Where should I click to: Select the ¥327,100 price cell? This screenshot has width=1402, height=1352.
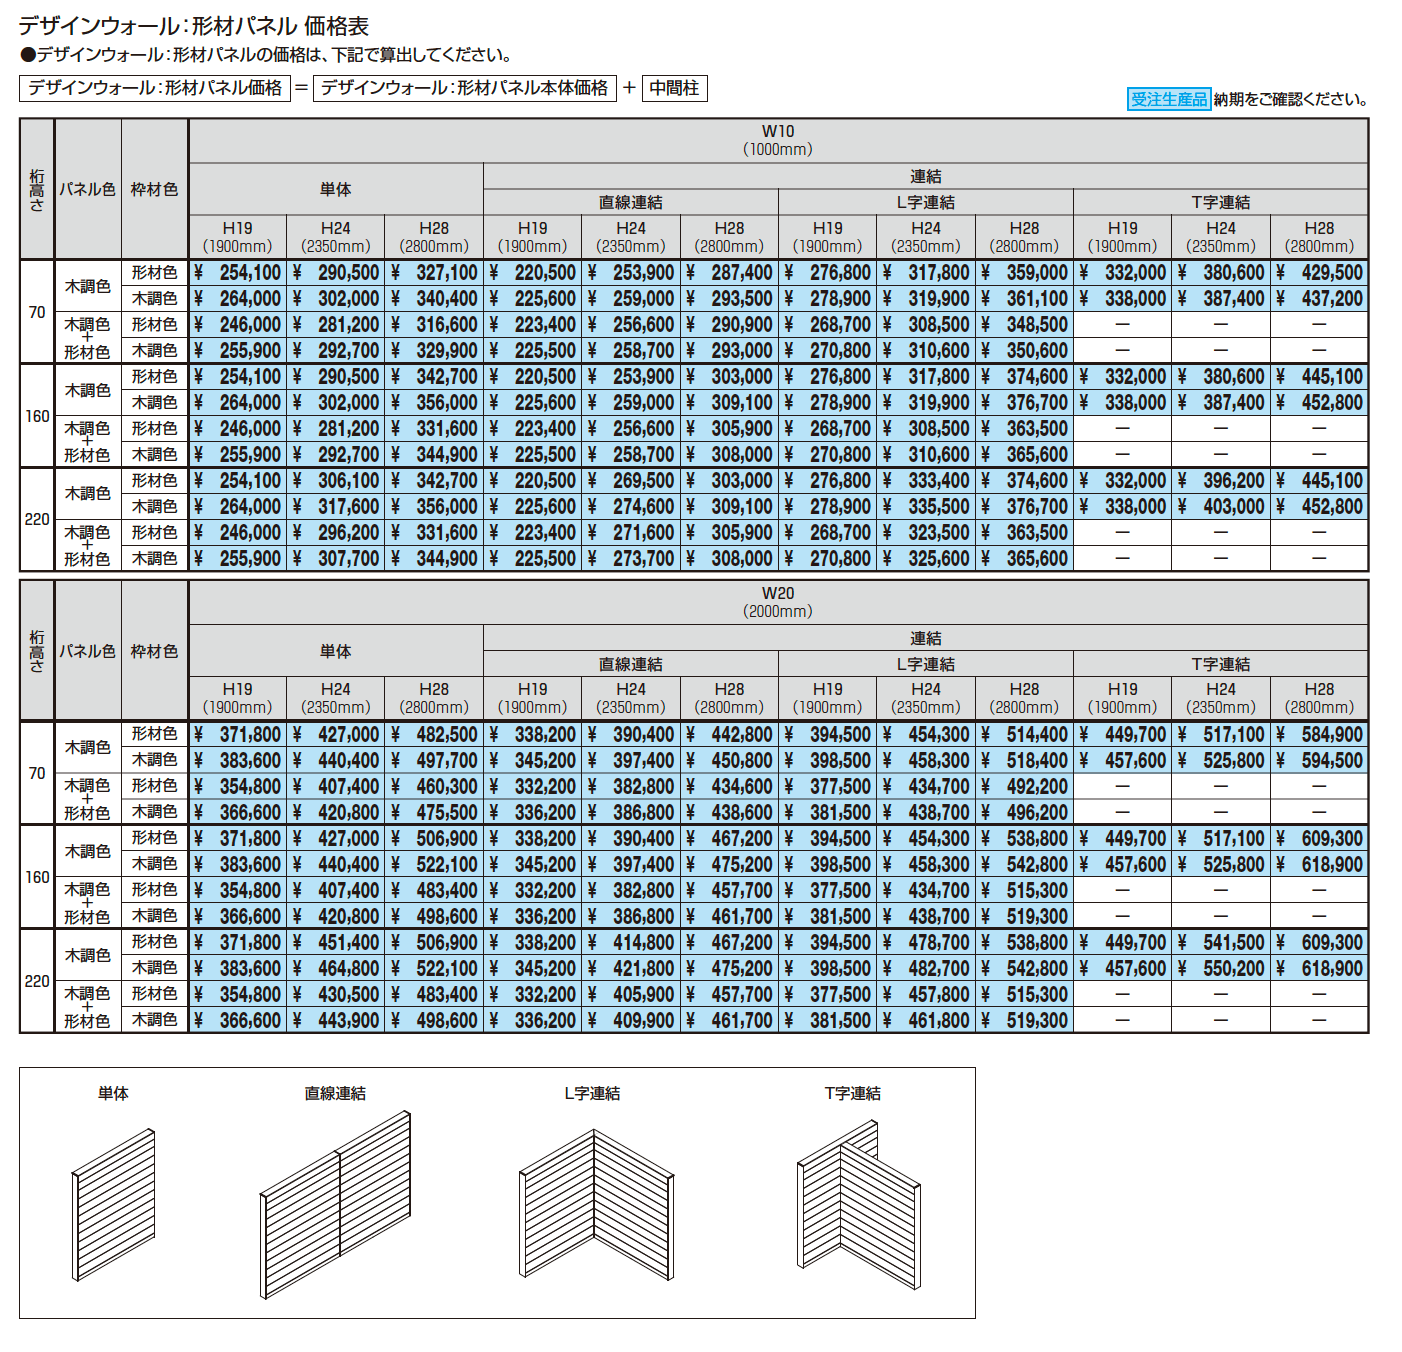pyautogui.click(x=434, y=272)
